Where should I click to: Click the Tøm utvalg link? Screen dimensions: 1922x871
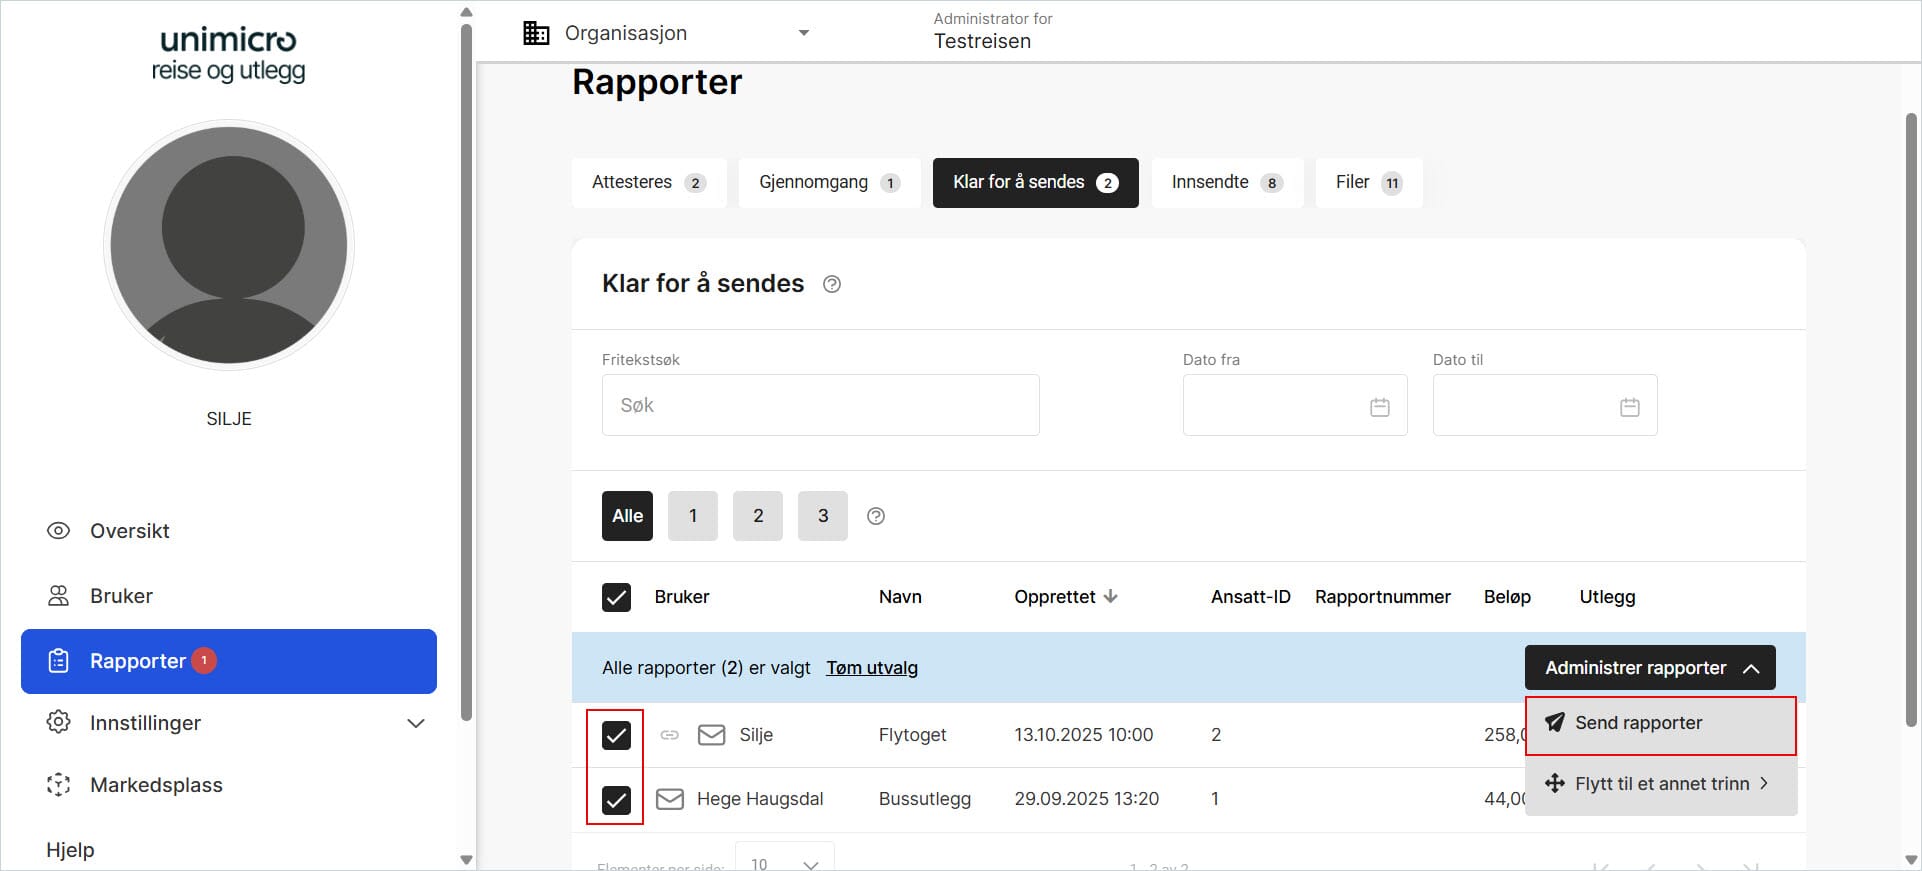coord(871,668)
